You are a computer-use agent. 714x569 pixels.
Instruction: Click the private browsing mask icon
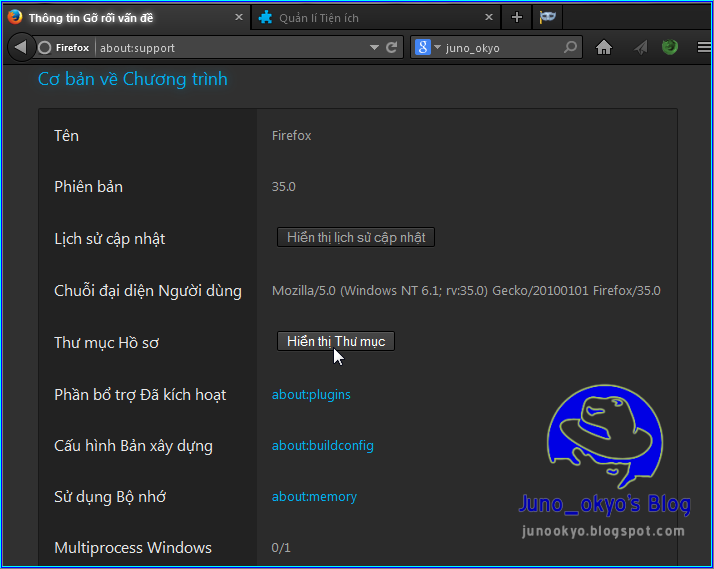(x=547, y=17)
